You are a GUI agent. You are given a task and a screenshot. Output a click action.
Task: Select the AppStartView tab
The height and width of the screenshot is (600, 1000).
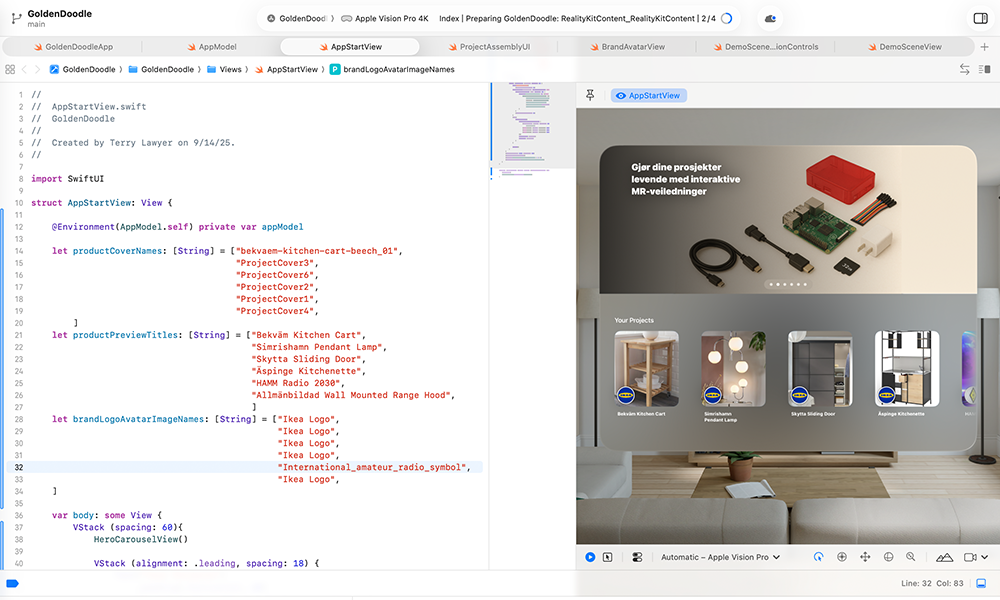tap(350, 47)
